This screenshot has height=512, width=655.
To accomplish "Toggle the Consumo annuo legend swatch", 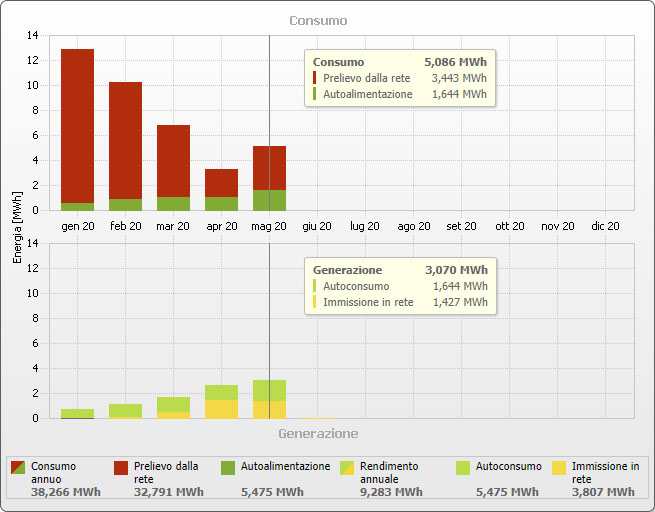I will pos(18,468).
